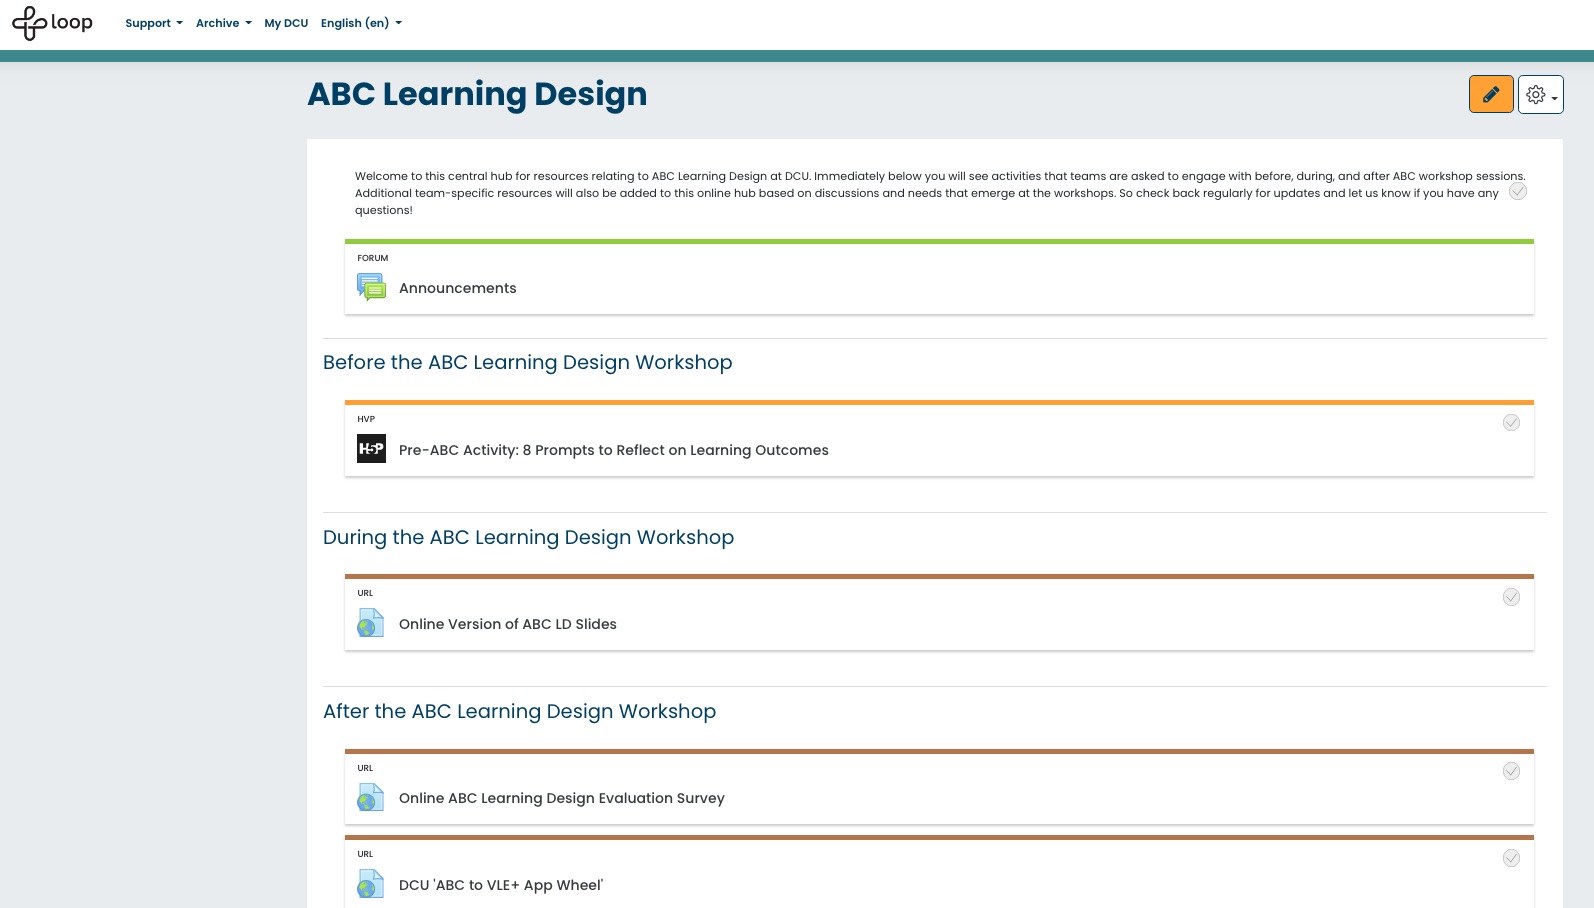The width and height of the screenshot is (1594, 908).
Task: Click the Loop logo
Action: click(52, 23)
